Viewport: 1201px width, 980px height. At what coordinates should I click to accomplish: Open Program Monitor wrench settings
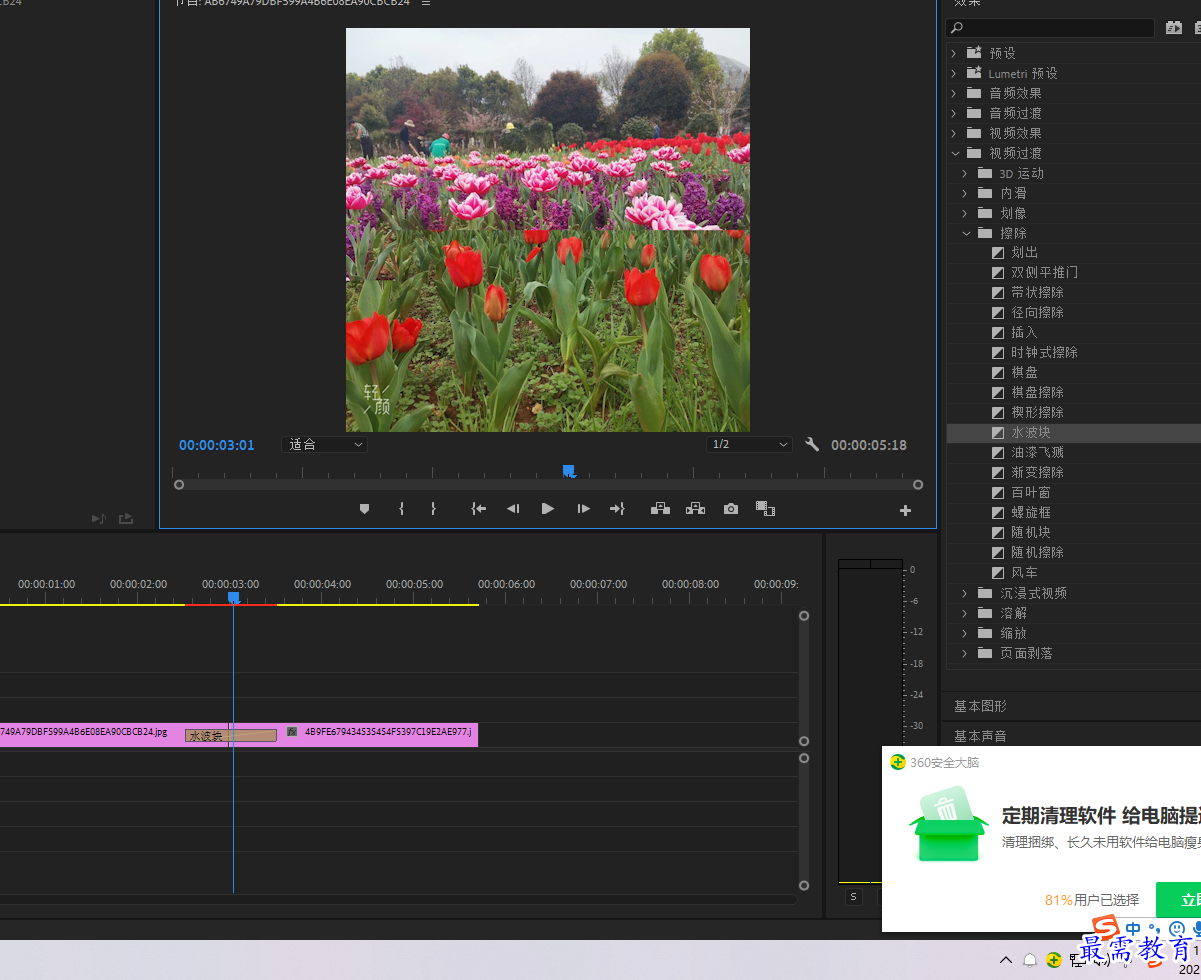click(812, 444)
